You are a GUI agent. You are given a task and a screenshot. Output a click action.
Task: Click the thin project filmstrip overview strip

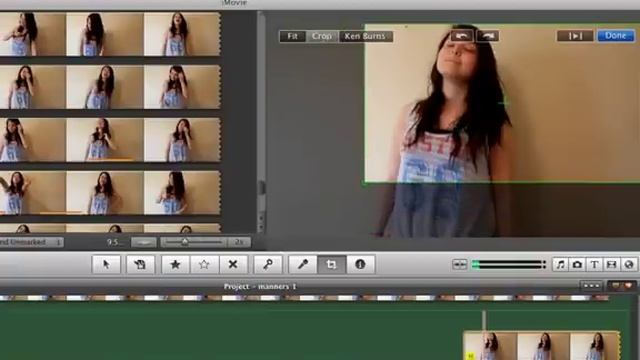coord(304,298)
